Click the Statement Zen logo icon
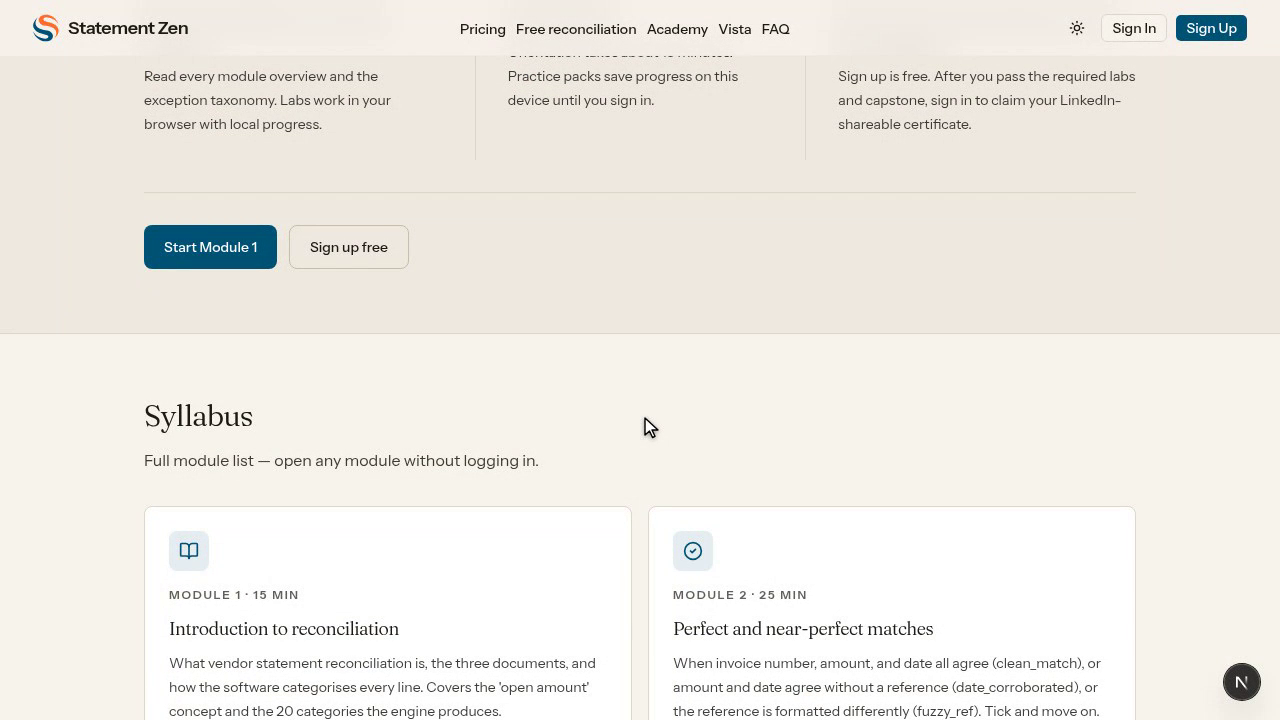Screen dimensions: 1280x720 [x=45, y=28]
